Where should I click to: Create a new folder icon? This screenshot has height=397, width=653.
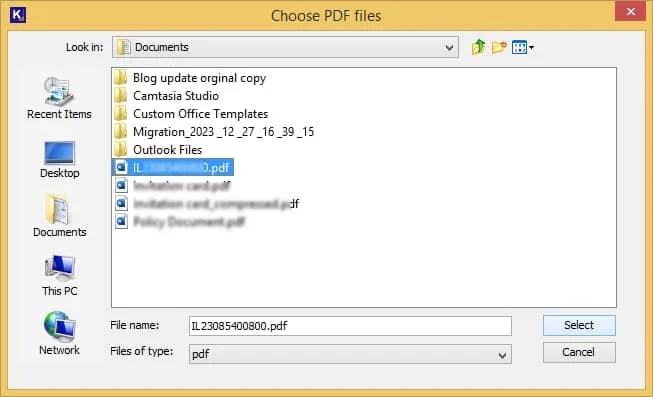click(x=499, y=47)
